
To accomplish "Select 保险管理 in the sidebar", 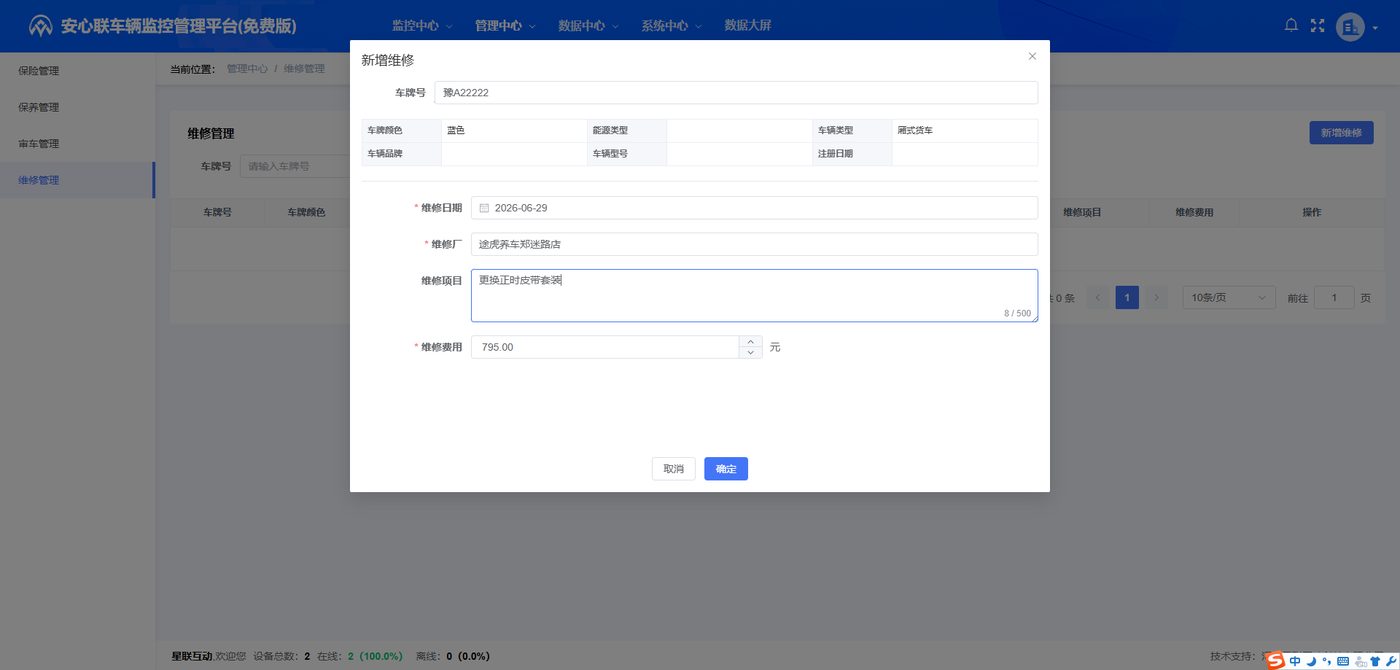I will click(77, 71).
